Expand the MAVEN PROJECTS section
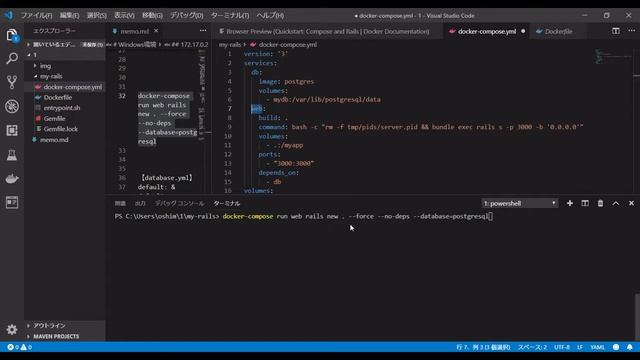Viewport: 640px width, 360px height. [64, 336]
